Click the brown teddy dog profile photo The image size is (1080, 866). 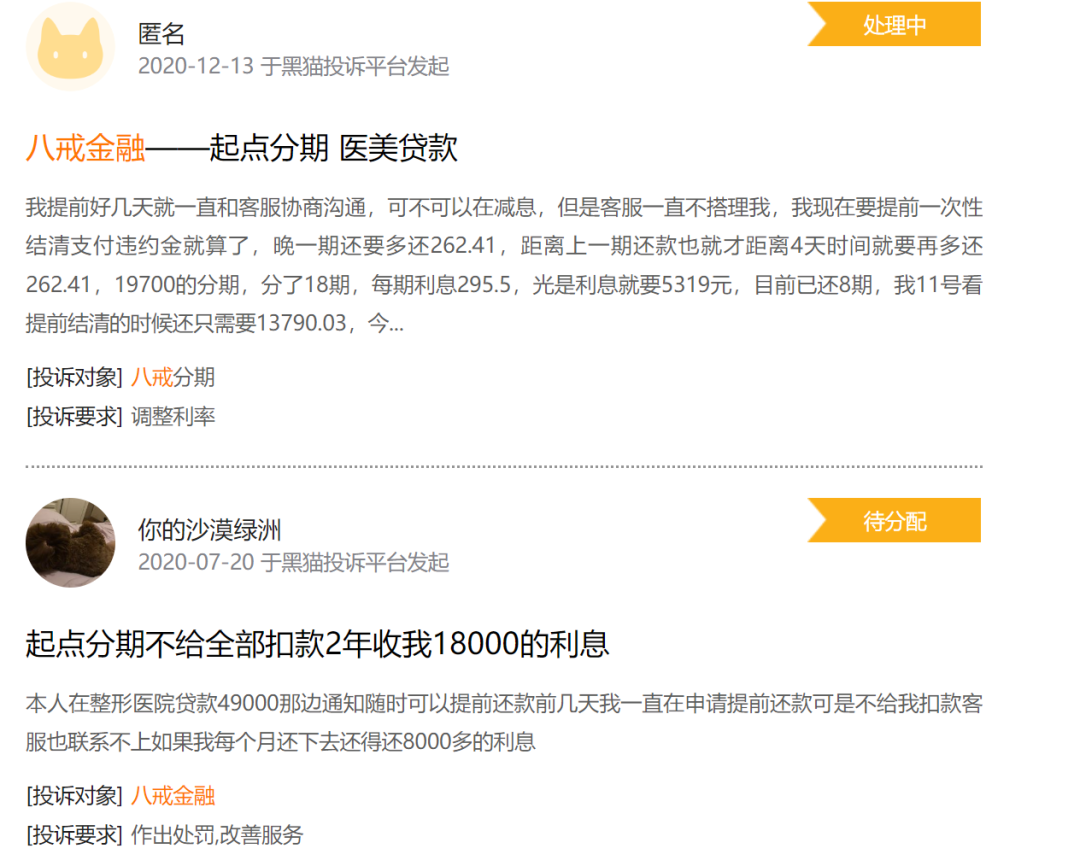click(x=69, y=542)
